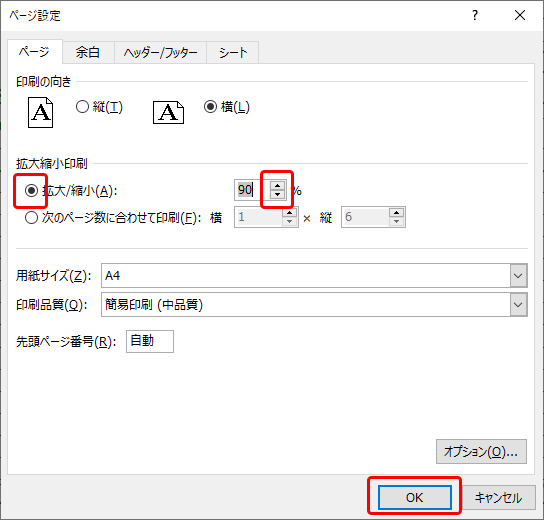This screenshot has height=520, width=544.
Task: Increase the 縦 pages tall spinner
Action: [396, 212]
